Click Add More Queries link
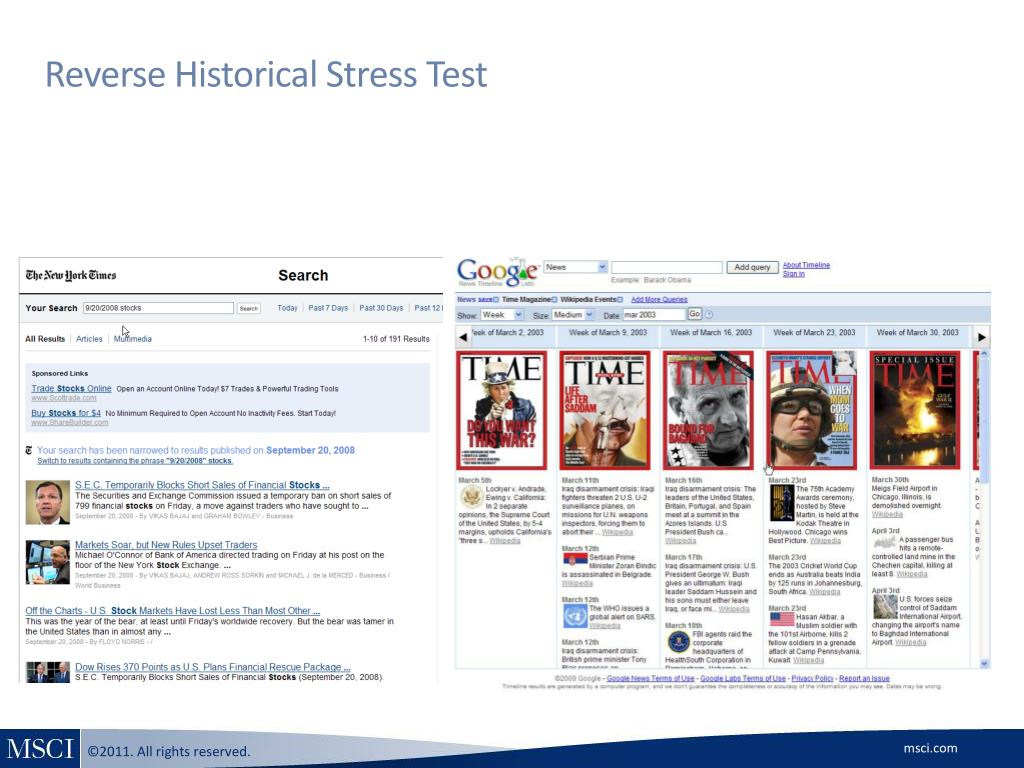This screenshot has height=768, width=1024. [659, 300]
